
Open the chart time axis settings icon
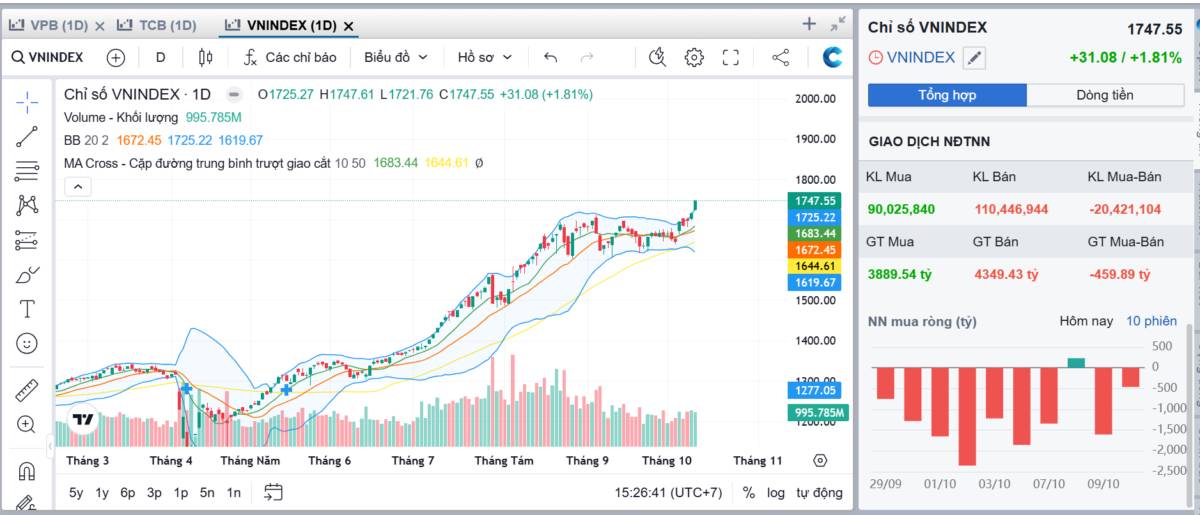[820, 461]
